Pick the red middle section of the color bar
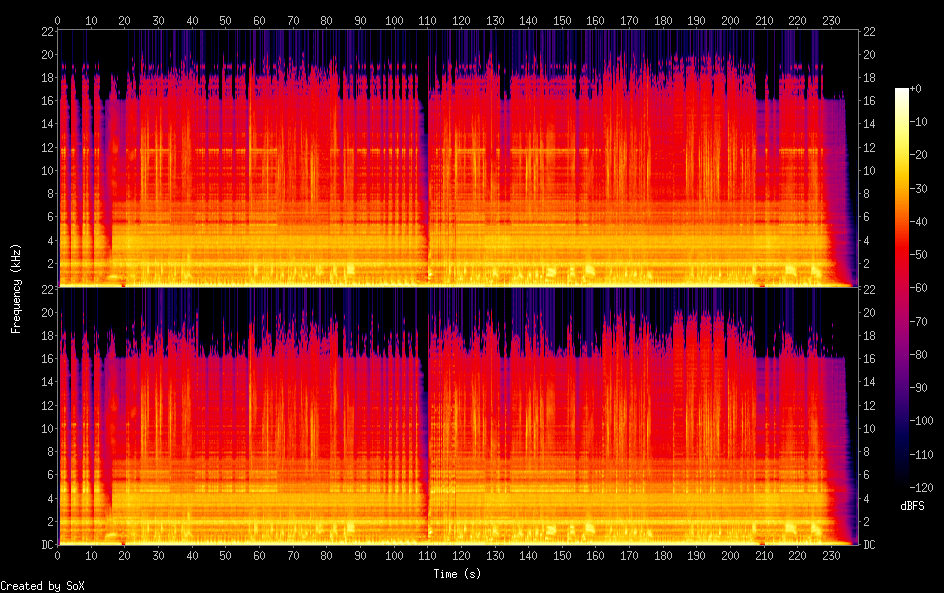This screenshot has width=944, height=593. click(x=902, y=290)
